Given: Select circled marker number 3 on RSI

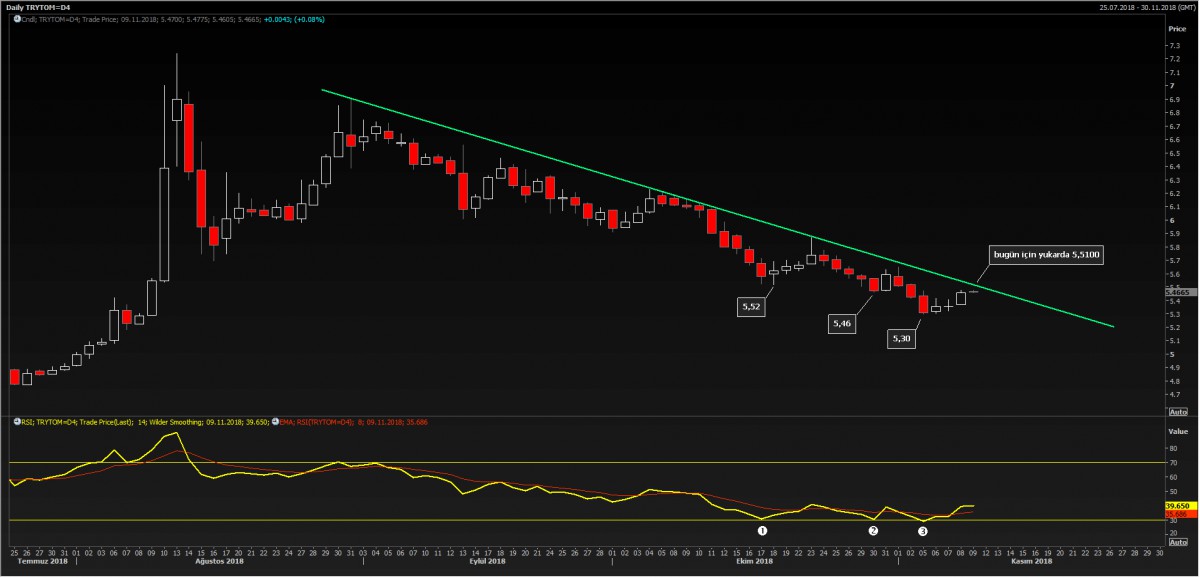Looking at the screenshot, I should (923, 531).
